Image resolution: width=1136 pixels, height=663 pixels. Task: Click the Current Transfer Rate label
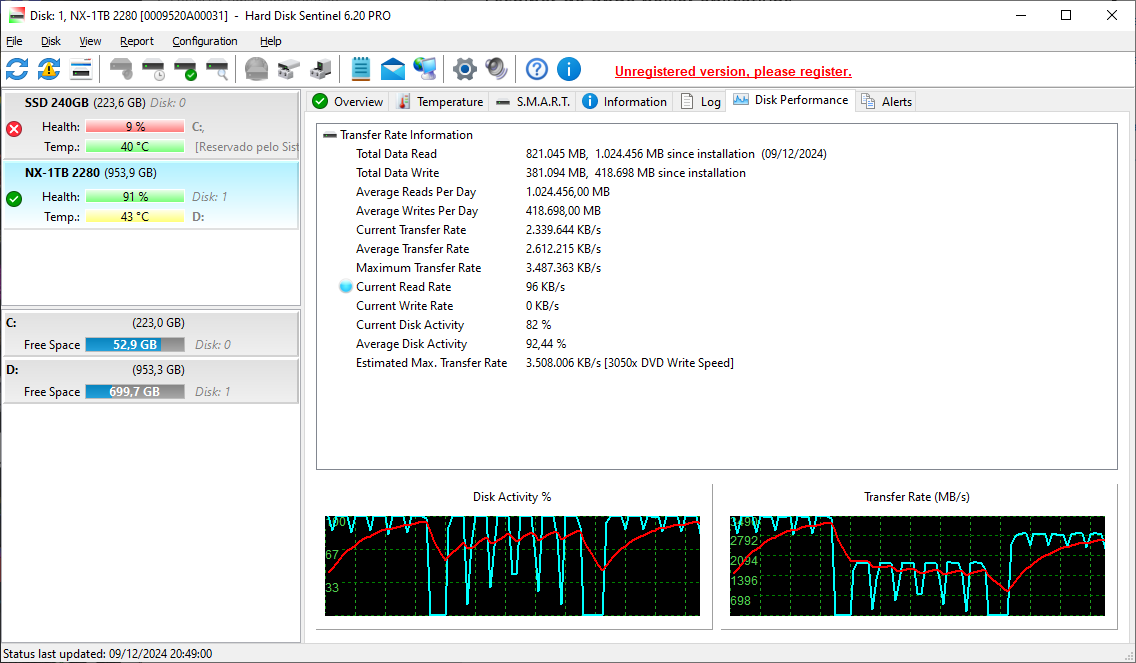411,230
